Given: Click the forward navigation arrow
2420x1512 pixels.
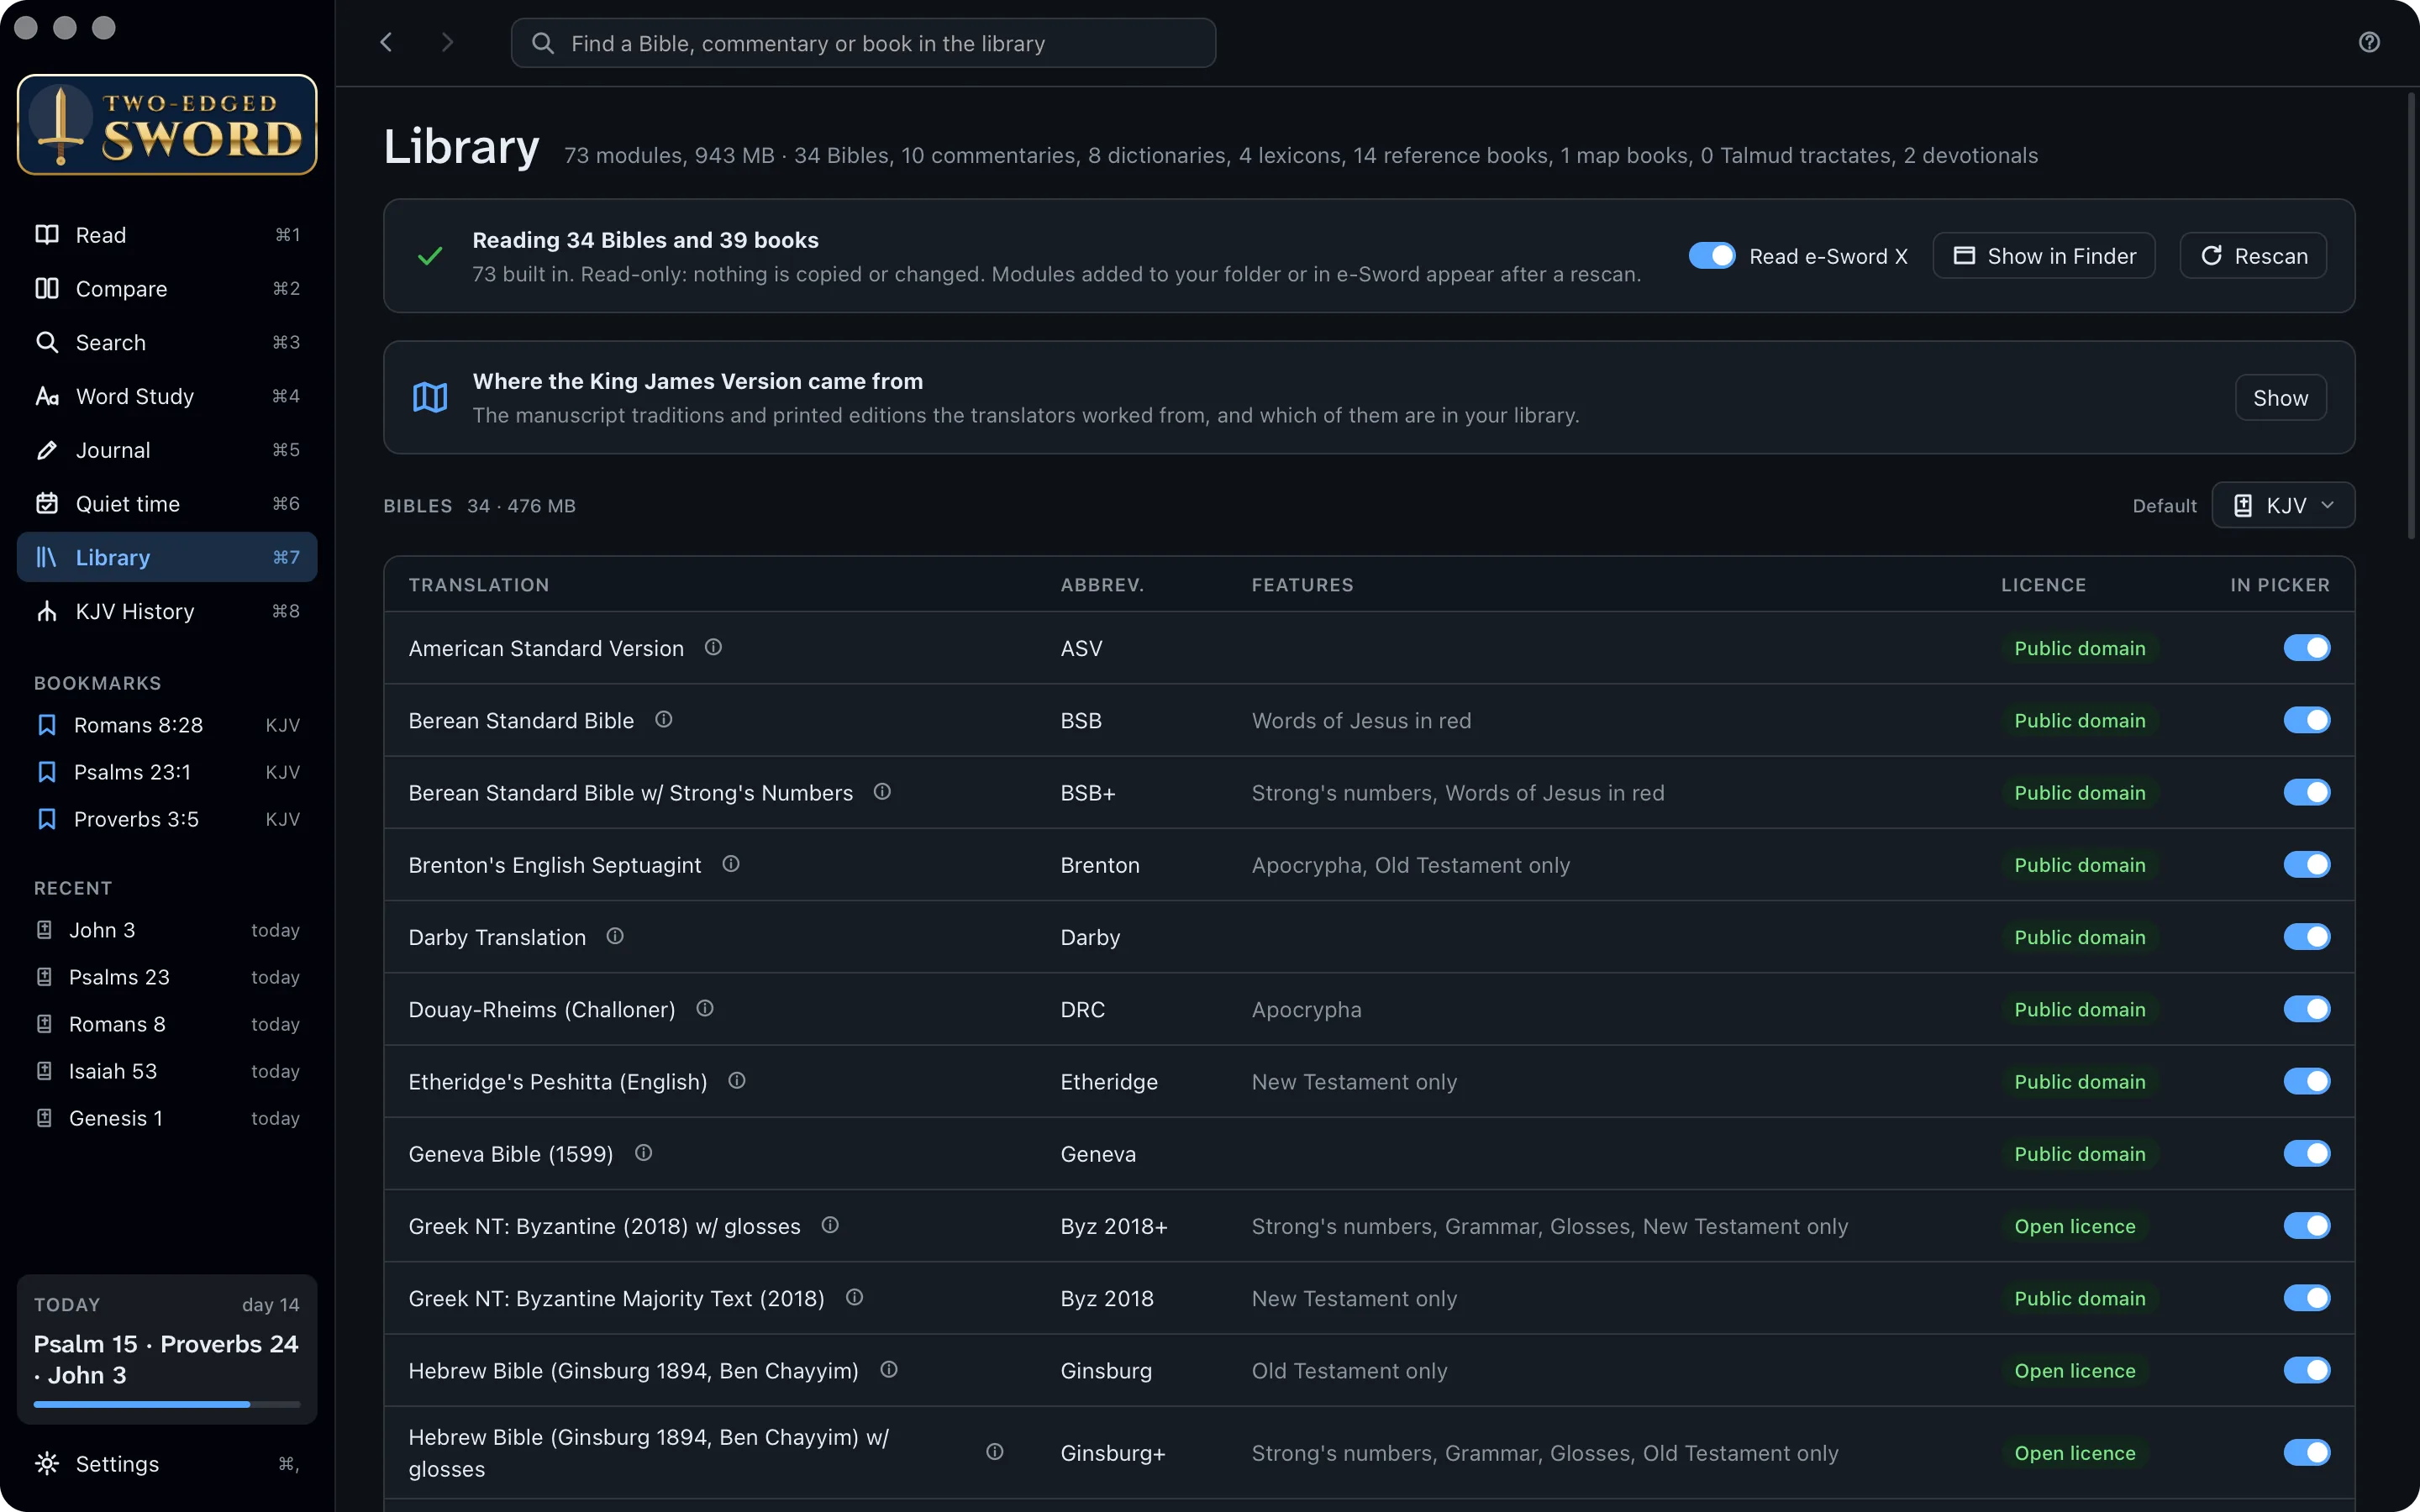Looking at the screenshot, I should coord(447,42).
